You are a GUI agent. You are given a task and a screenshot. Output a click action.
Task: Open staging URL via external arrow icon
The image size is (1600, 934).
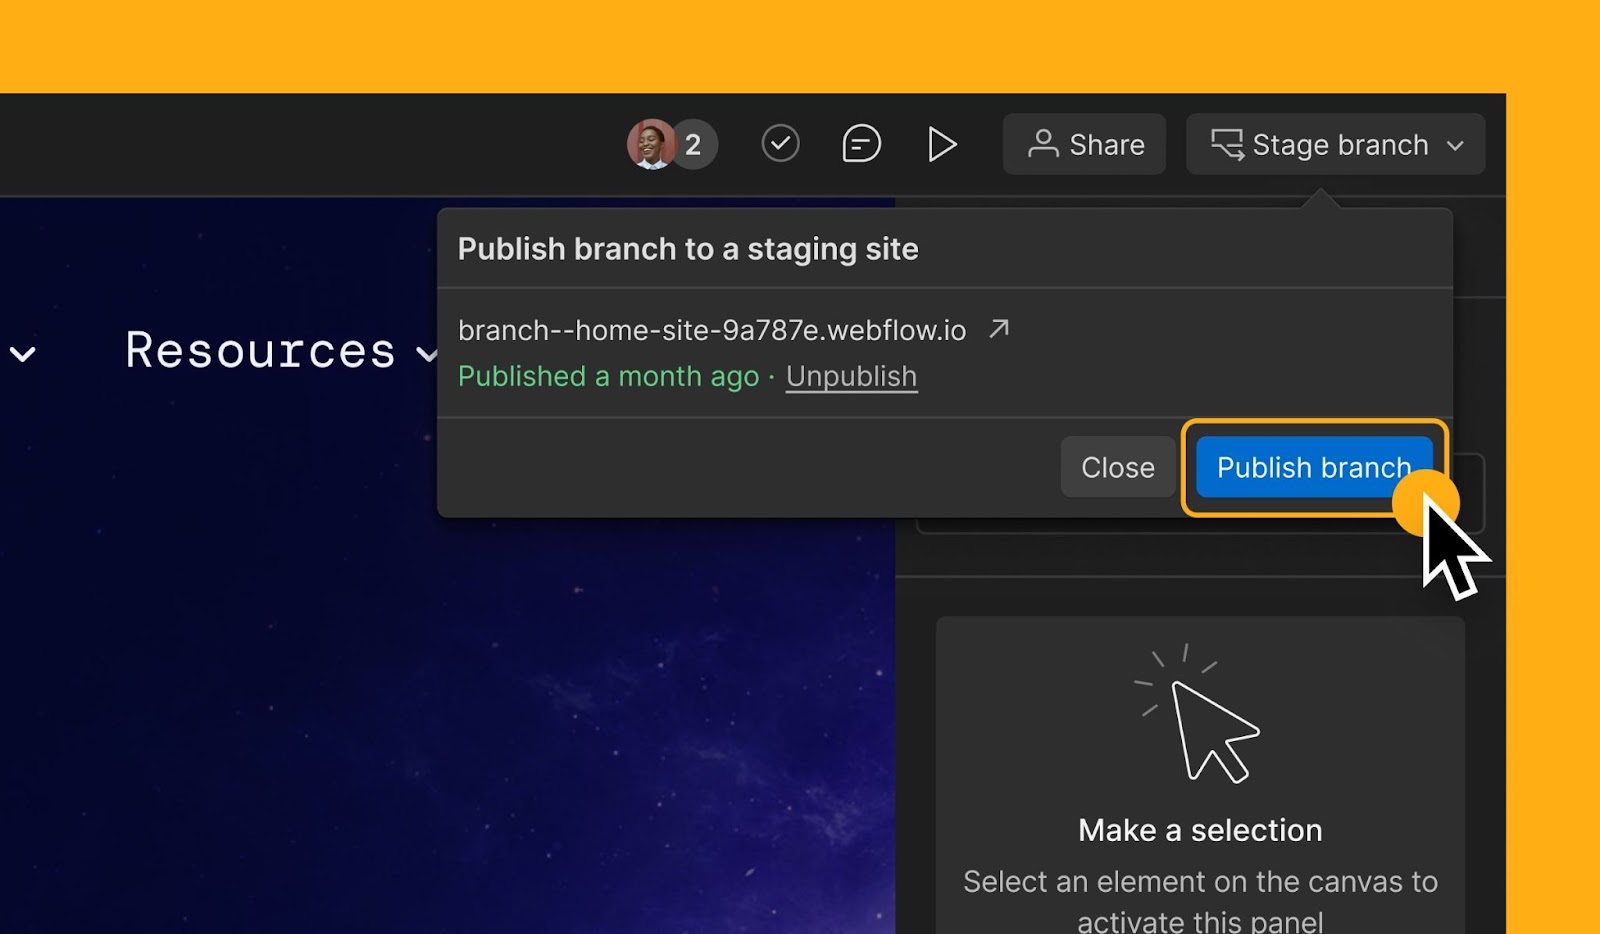click(x=998, y=329)
